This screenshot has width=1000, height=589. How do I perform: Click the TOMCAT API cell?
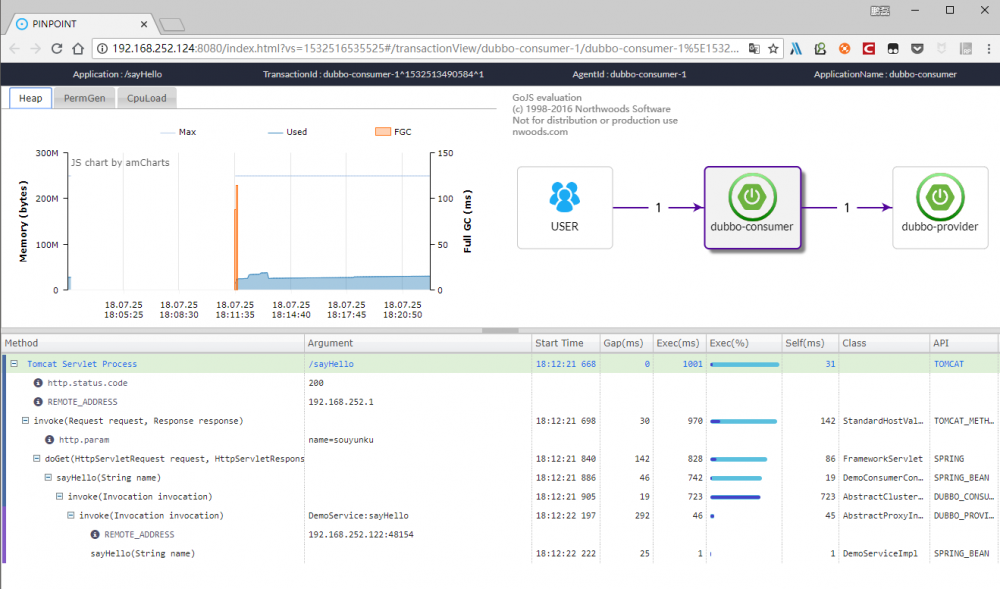tap(964, 364)
